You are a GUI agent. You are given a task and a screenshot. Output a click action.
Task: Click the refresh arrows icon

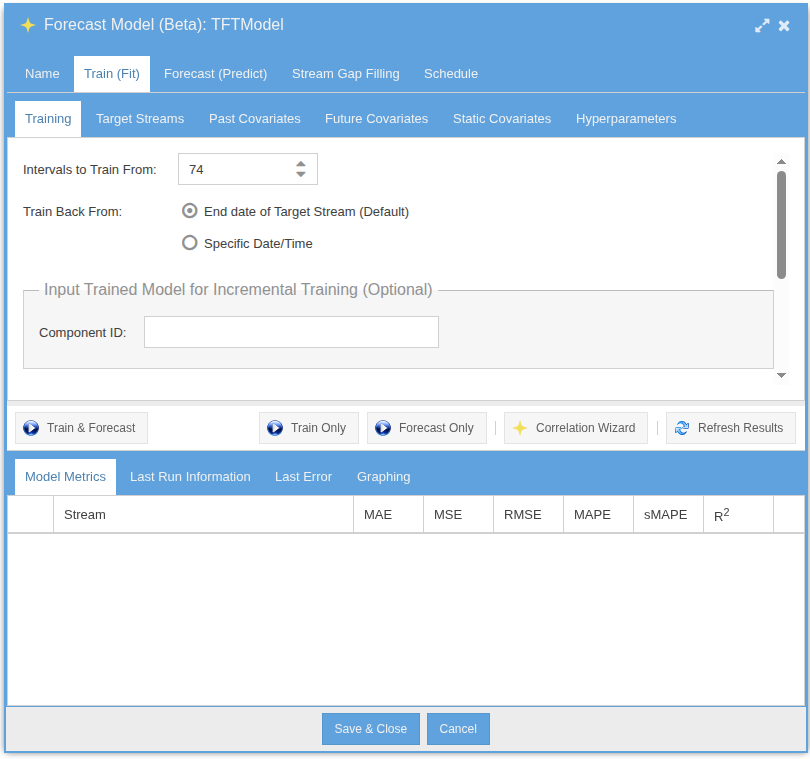[x=682, y=428]
